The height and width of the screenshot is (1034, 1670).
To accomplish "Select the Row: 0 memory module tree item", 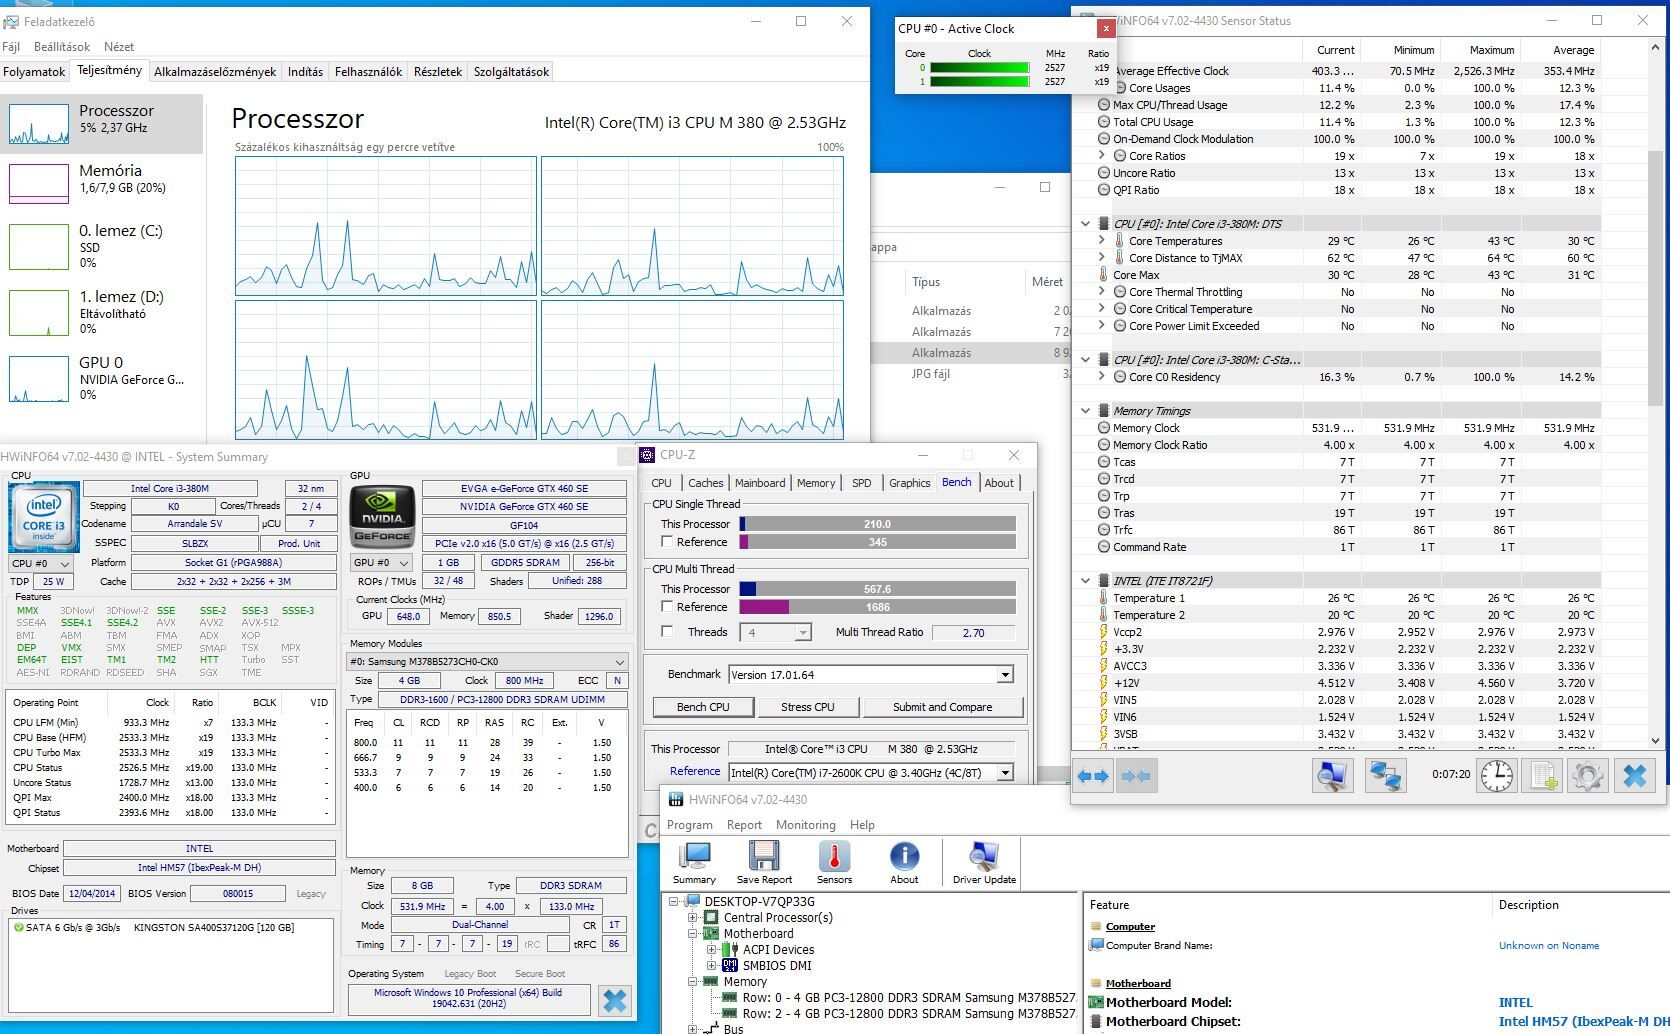I will [908, 998].
